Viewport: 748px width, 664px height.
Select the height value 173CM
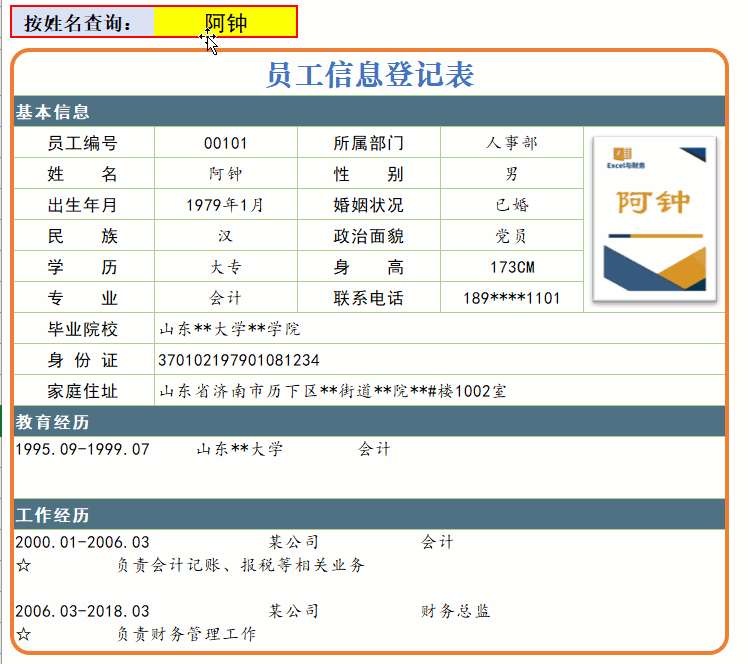pos(512,267)
